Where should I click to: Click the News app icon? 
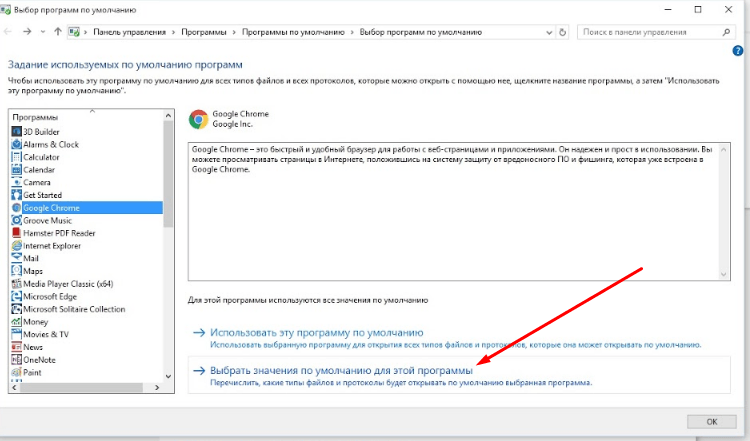(x=16, y=347)
